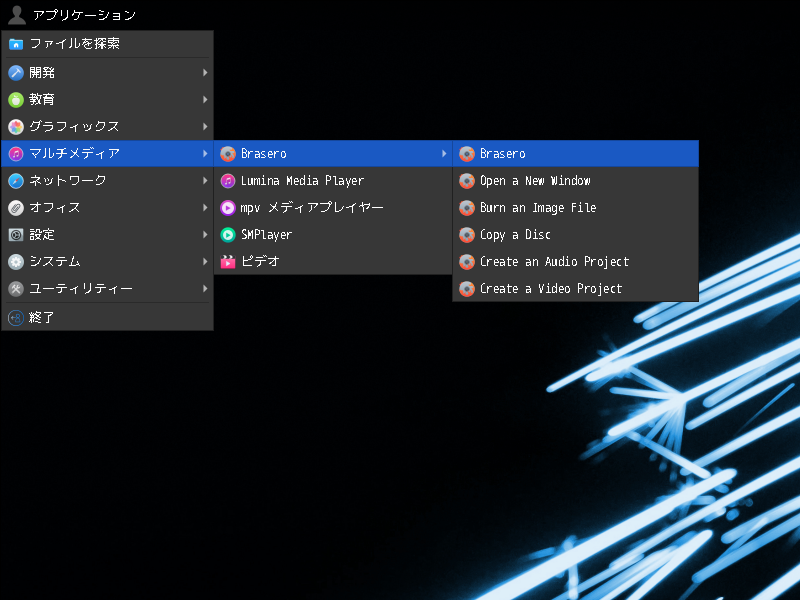
Task: Click the ファイルを探索 folder icon
Action: (x=16, y=44)
